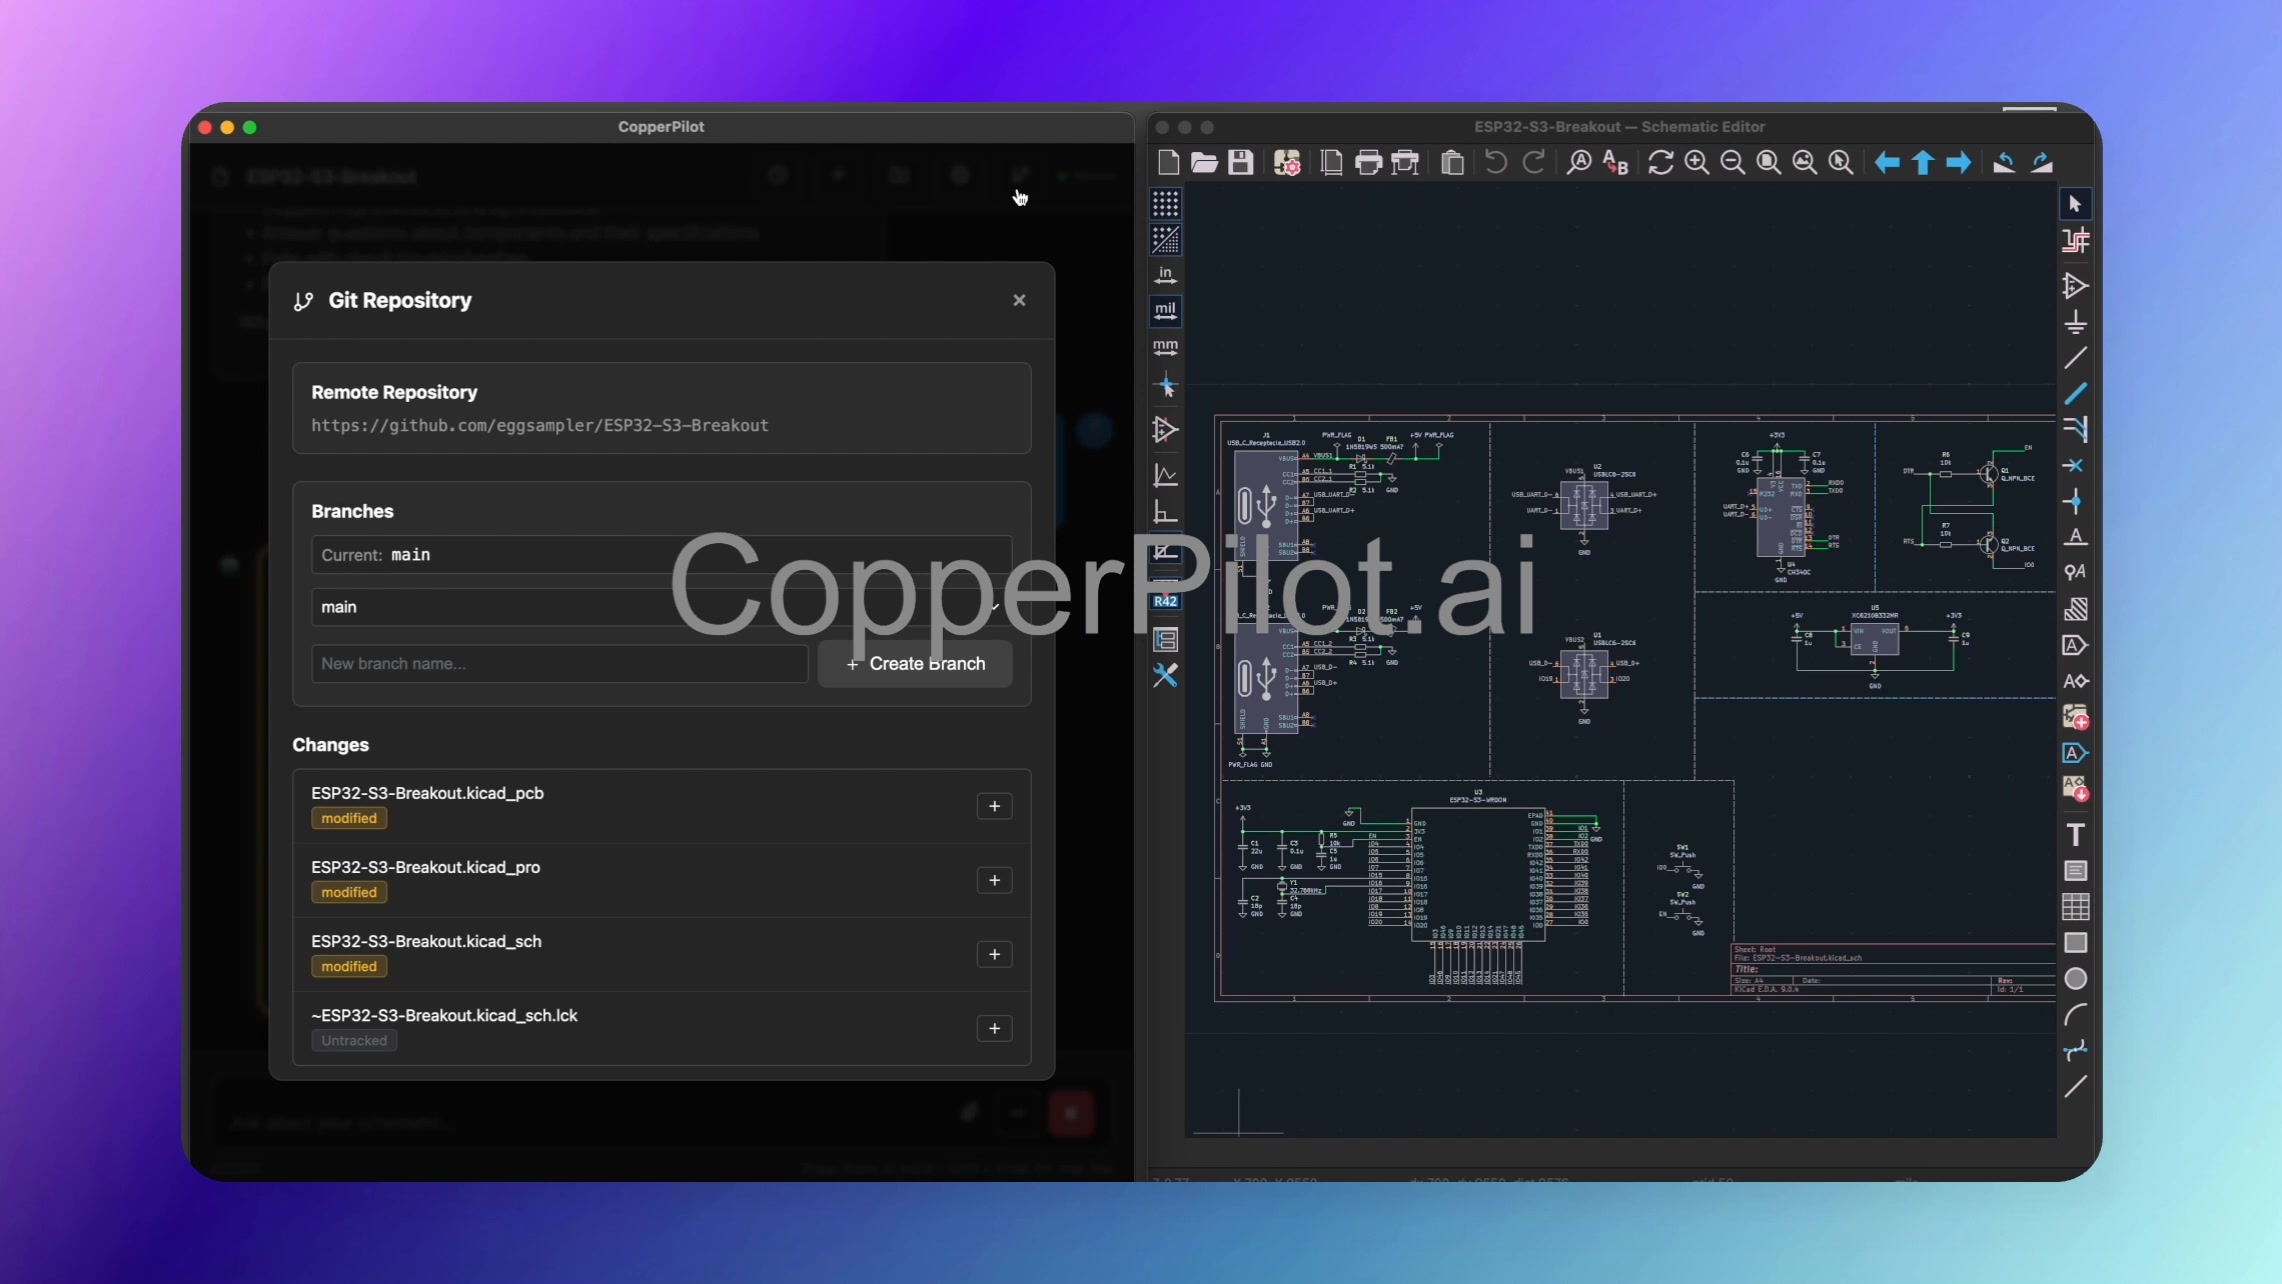The image size is (2282, 1284).
Task: Save the schematic with the floppy icon
Action: (1241, 162)
